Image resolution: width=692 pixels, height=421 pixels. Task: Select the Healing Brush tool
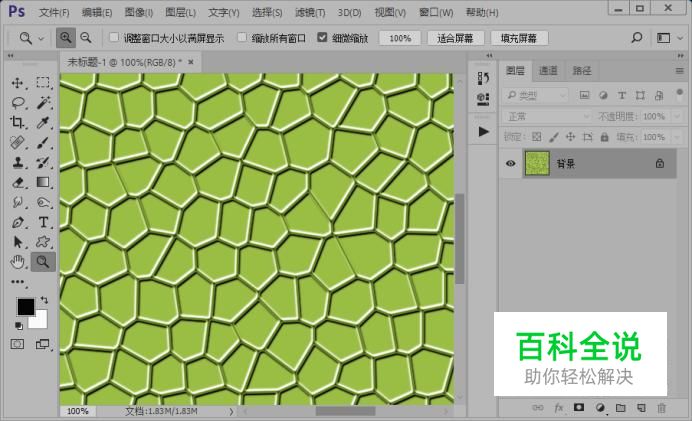[x=18, y=143]
